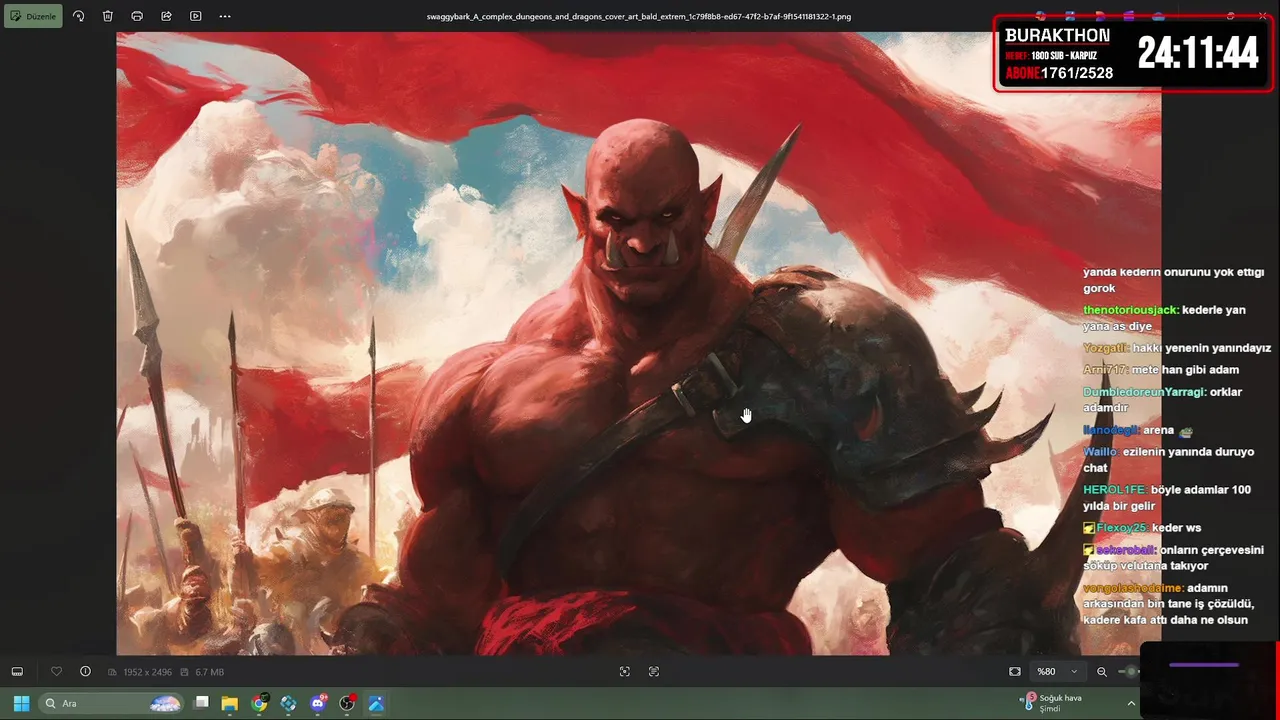Click the arena emote in chat
The image size is (1280, 720).
click(x=1186, y=431)
